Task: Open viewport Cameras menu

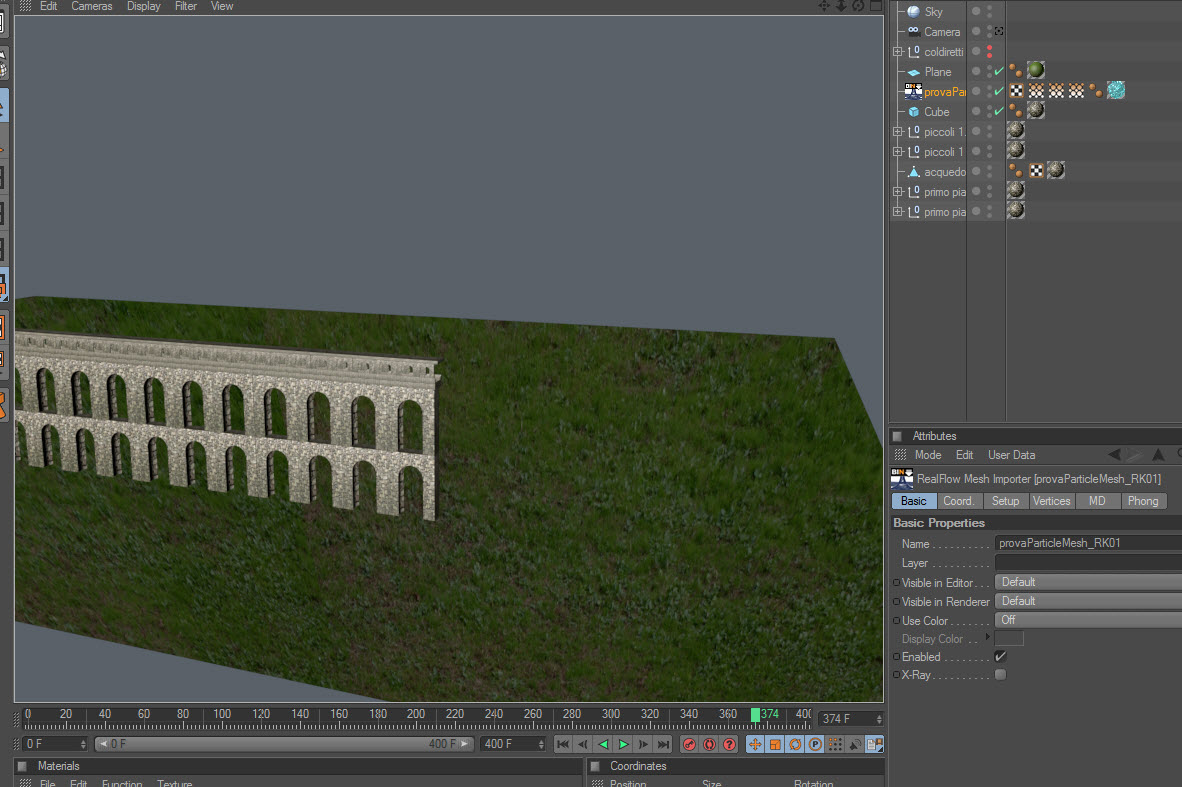Action: (x=91, y=6)
